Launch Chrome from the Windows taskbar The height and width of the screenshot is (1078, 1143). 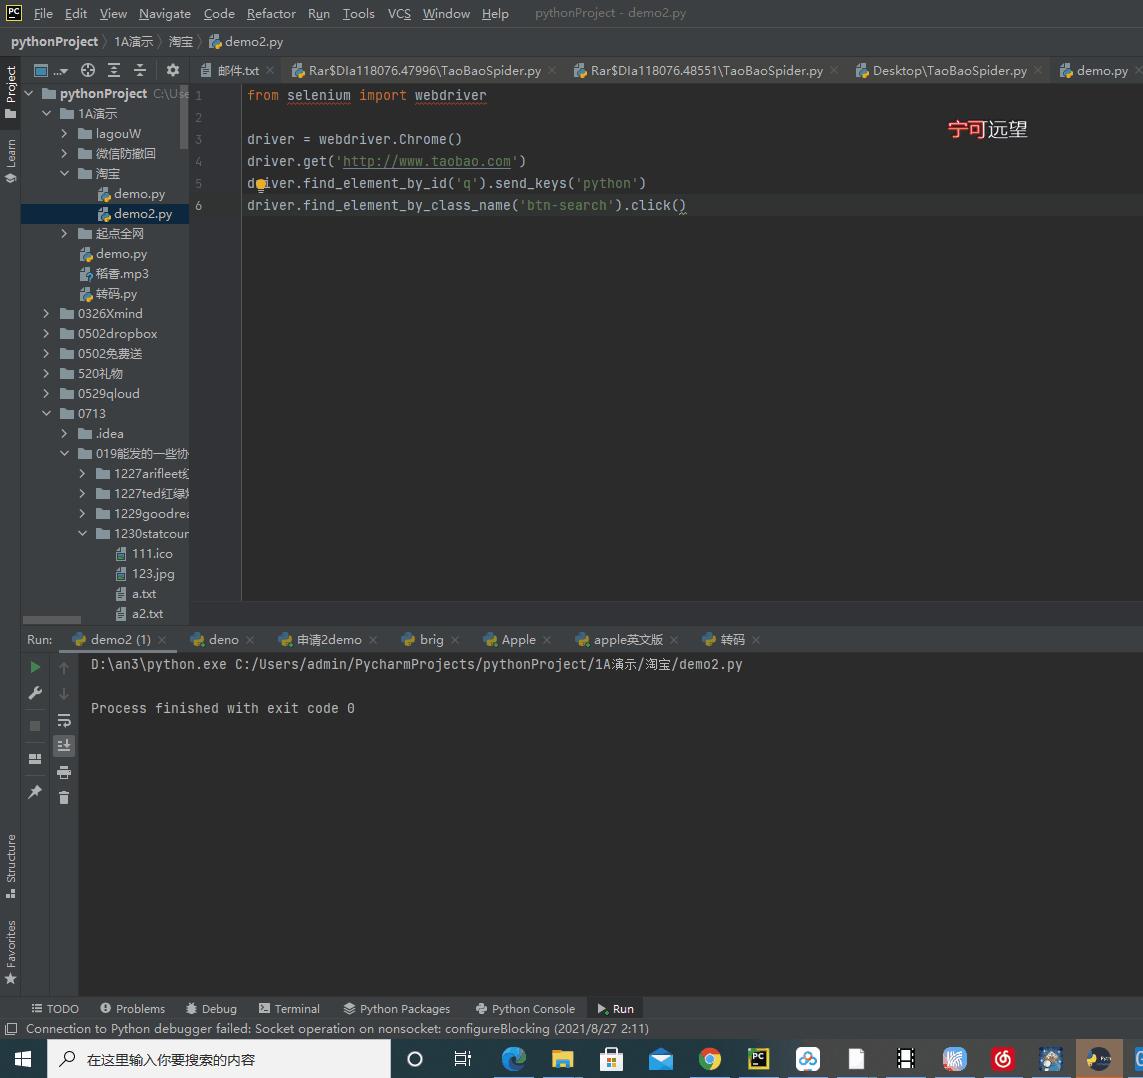tap(709, 1058)
